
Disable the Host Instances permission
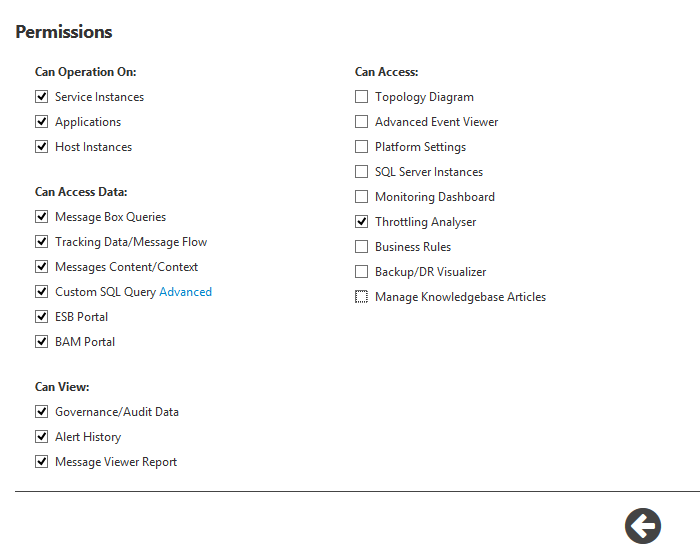point(42,147)
